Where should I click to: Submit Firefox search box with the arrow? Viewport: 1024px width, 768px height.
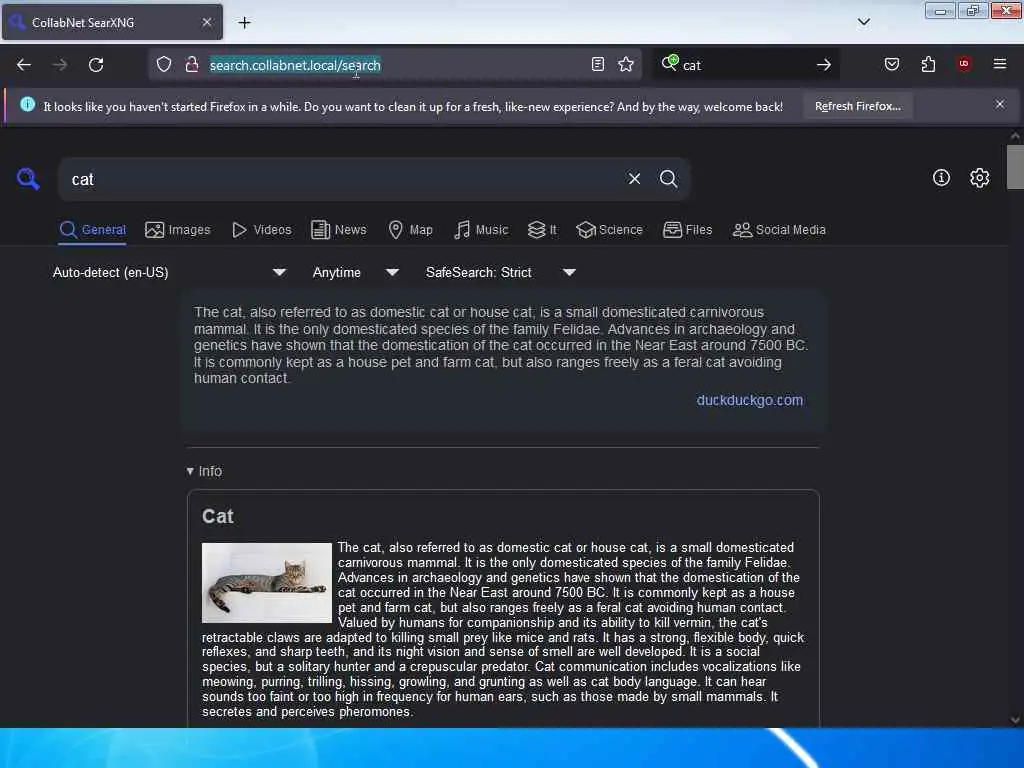point(824,64)
